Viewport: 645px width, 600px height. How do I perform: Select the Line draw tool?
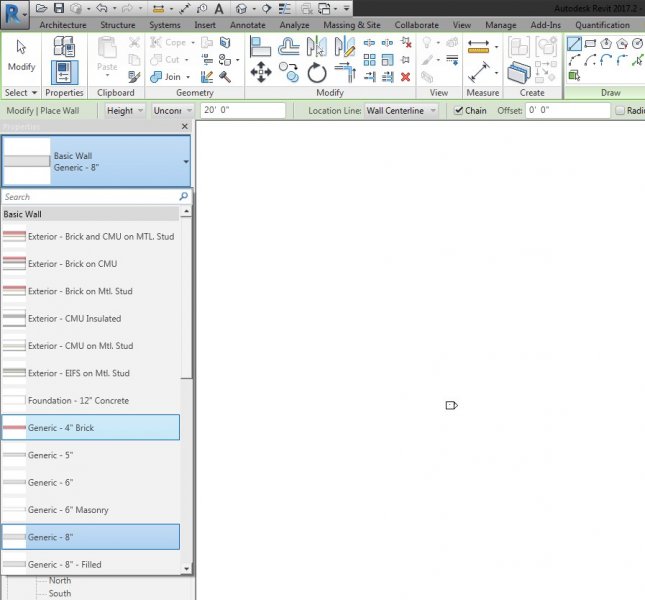tap(574, 43)
